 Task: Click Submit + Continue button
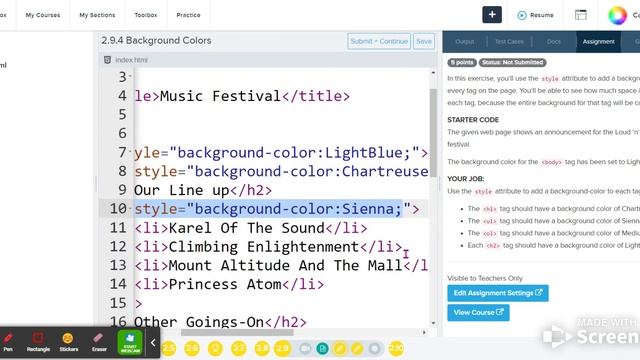pos(379,41)
